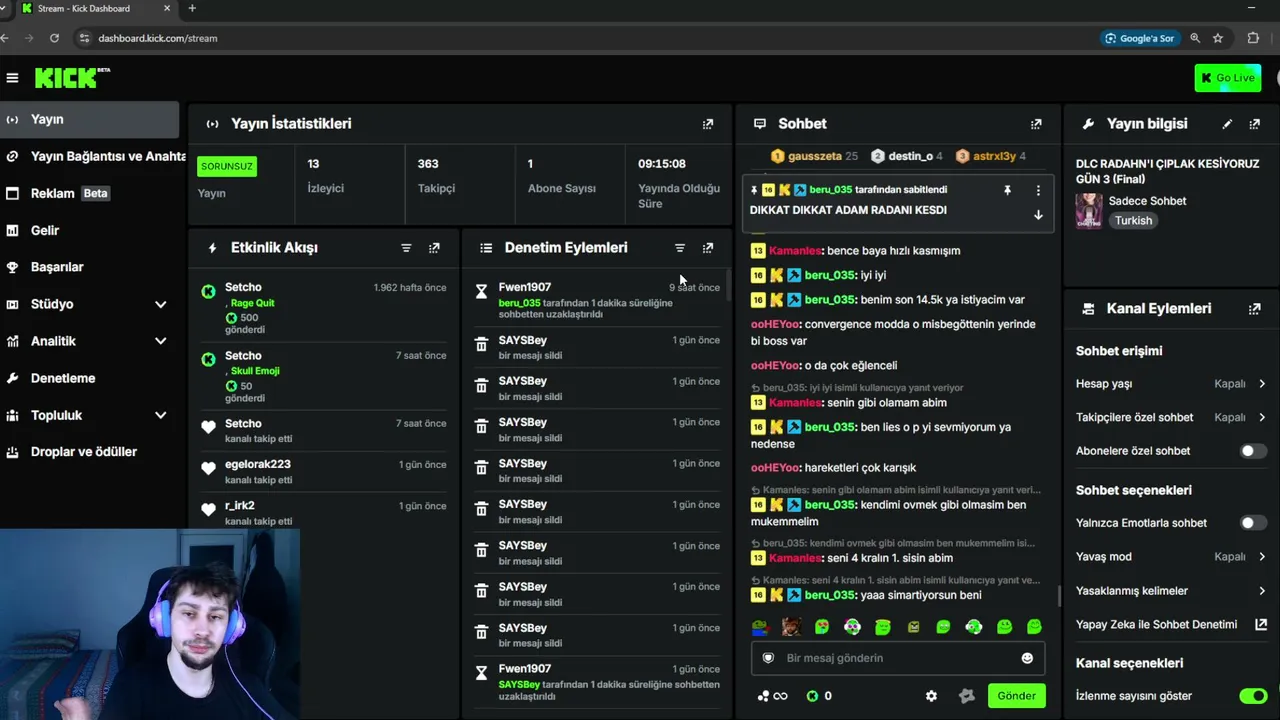
Task: Pop out the Yayın İstatistikleri panel
Action: [708, 124]
